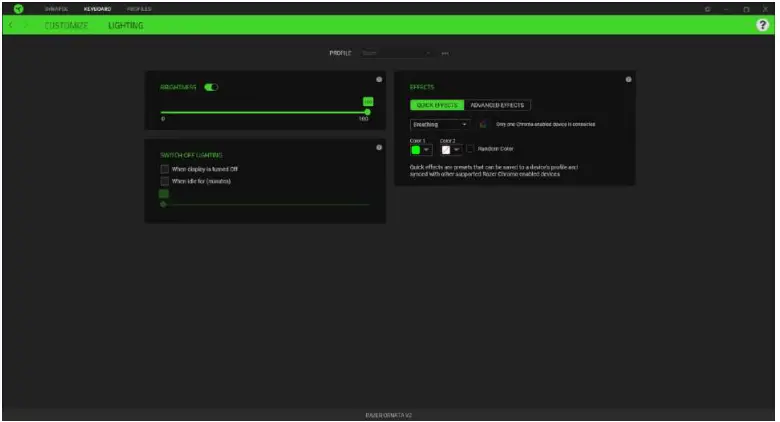Check the Random Color checkbox
Screen dimensions: 780x422
pos(470,149)
